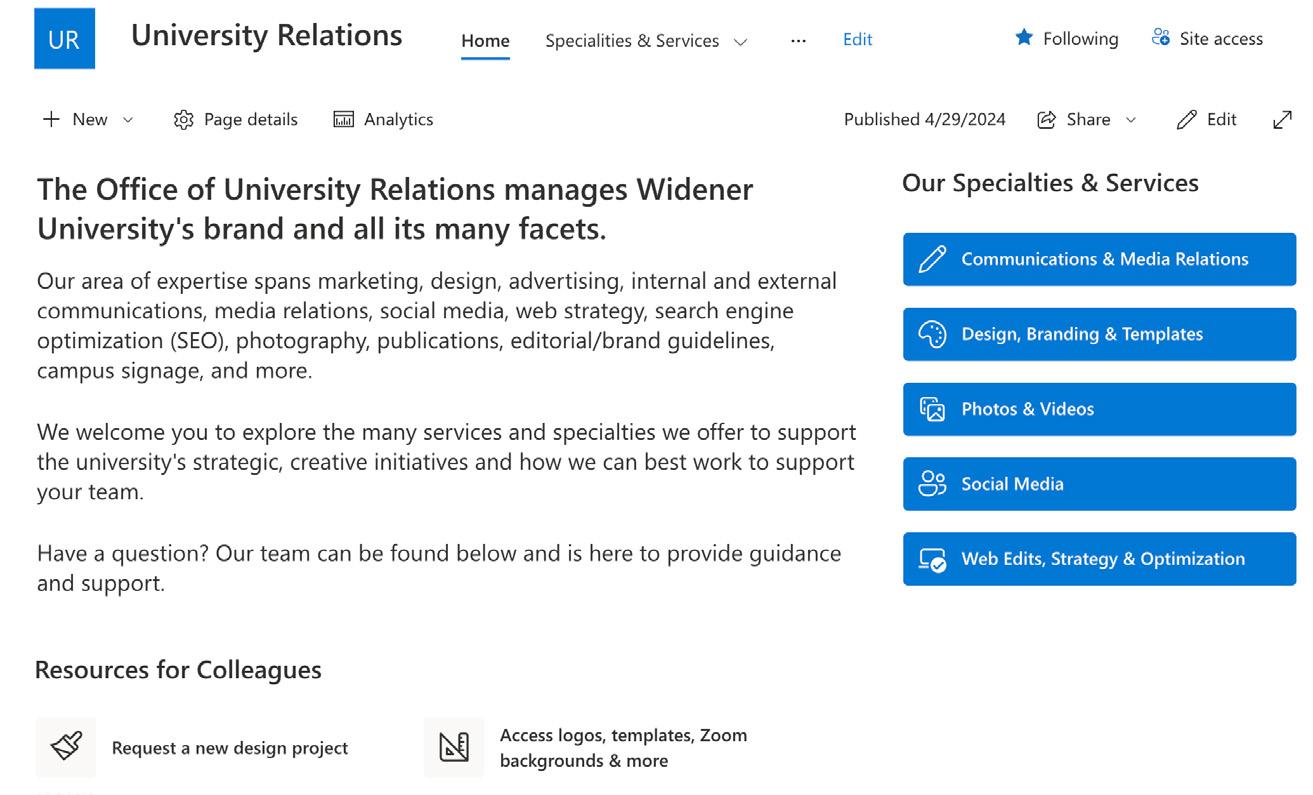Open the New dropdown chevron
Viewport: 1313px width, 795px height.
coord(128,120)
